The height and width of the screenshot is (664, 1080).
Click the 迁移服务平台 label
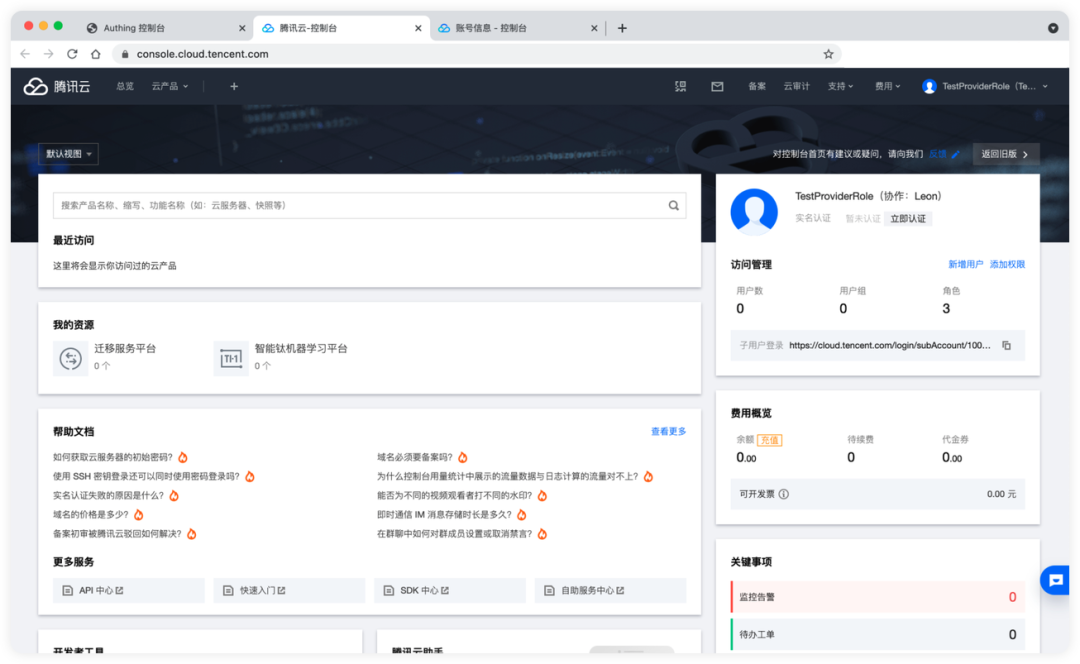point(125,349)
